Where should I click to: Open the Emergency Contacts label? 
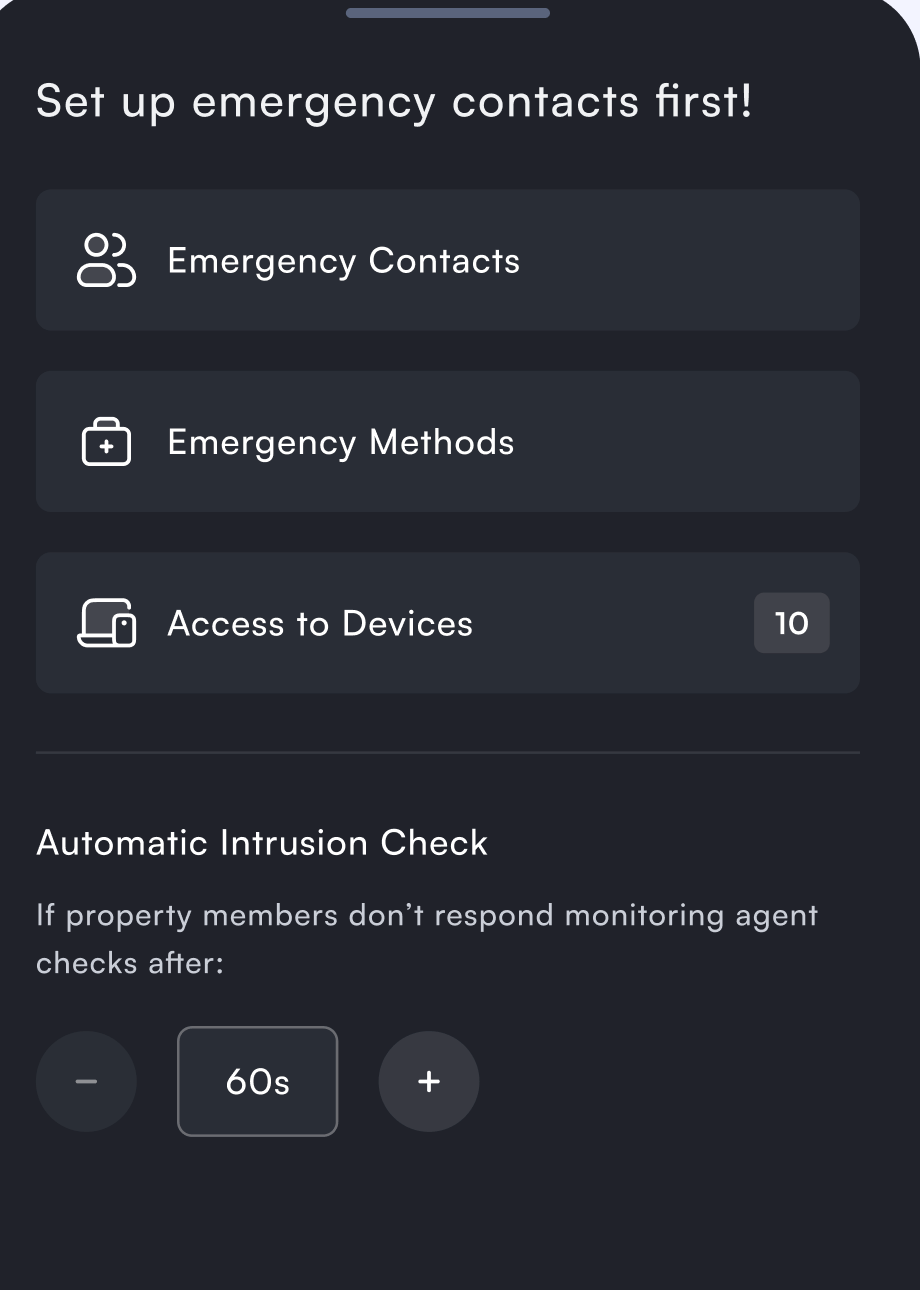[344, 261]
